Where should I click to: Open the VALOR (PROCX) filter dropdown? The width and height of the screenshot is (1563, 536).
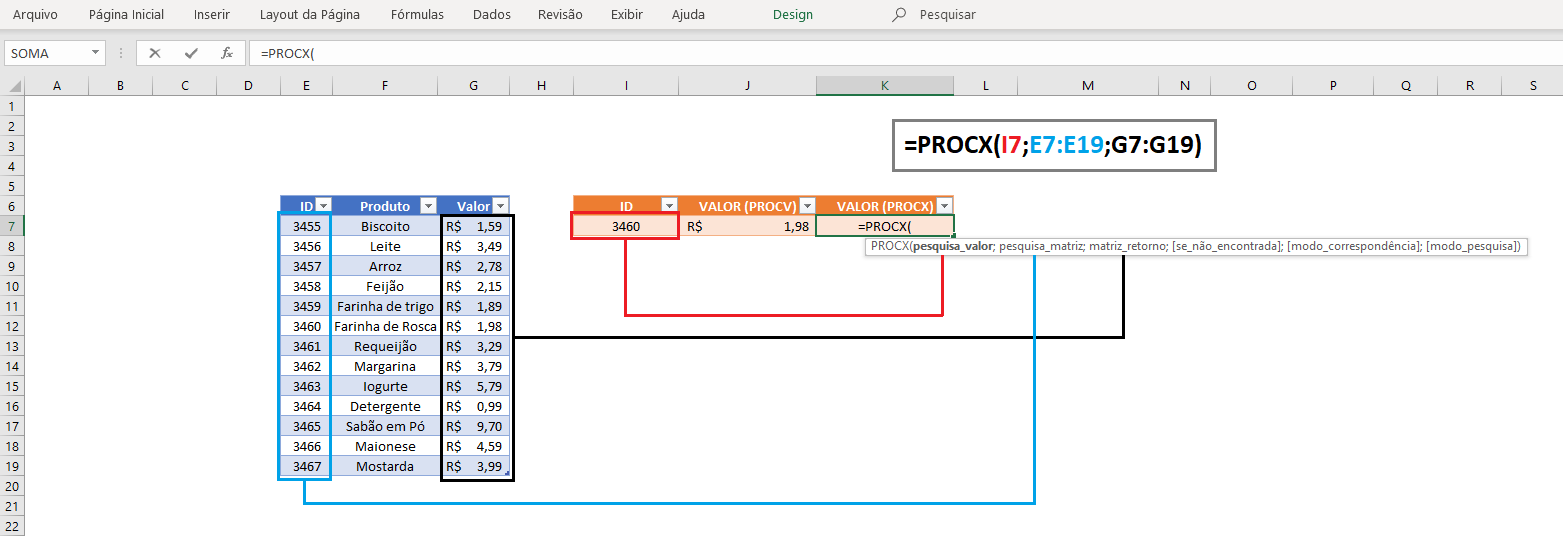[x=944, y=206]
